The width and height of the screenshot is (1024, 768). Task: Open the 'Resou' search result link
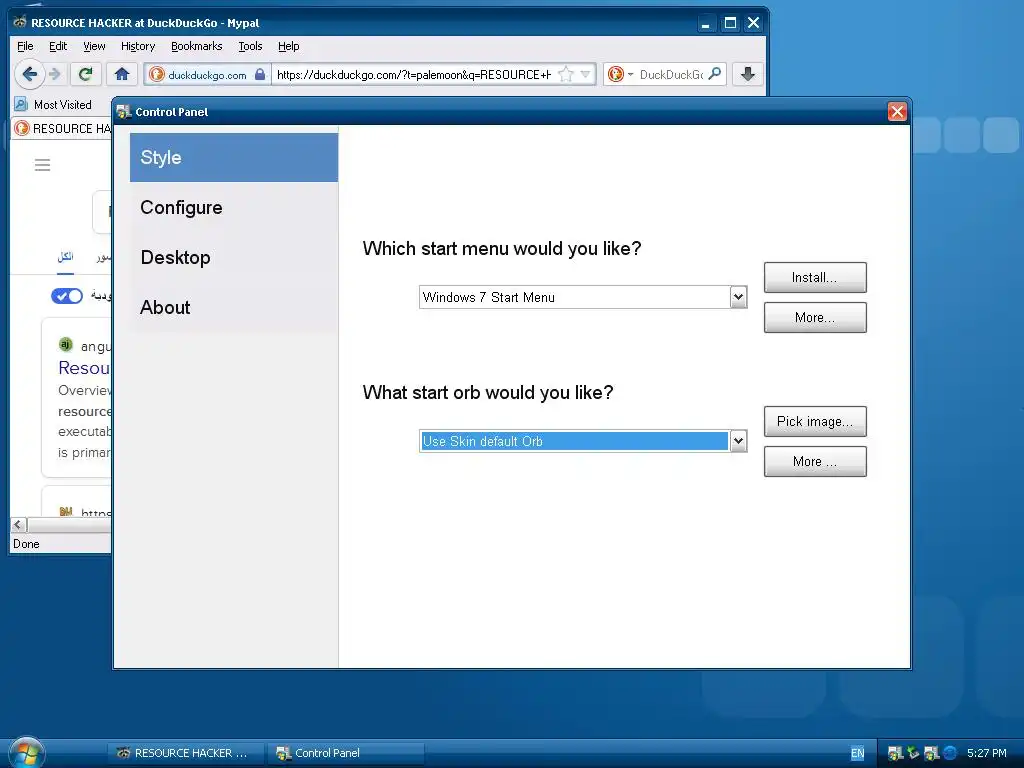pyautogui.click(x=84, y=368)
